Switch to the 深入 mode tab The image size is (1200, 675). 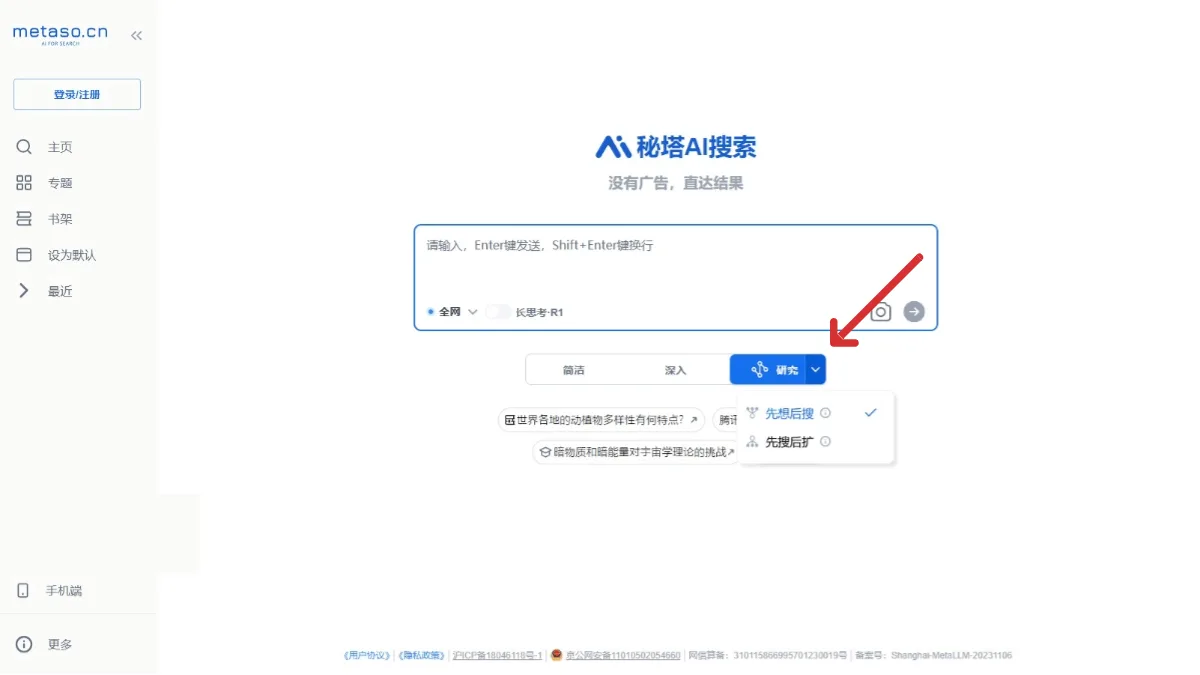pos(676,370)
